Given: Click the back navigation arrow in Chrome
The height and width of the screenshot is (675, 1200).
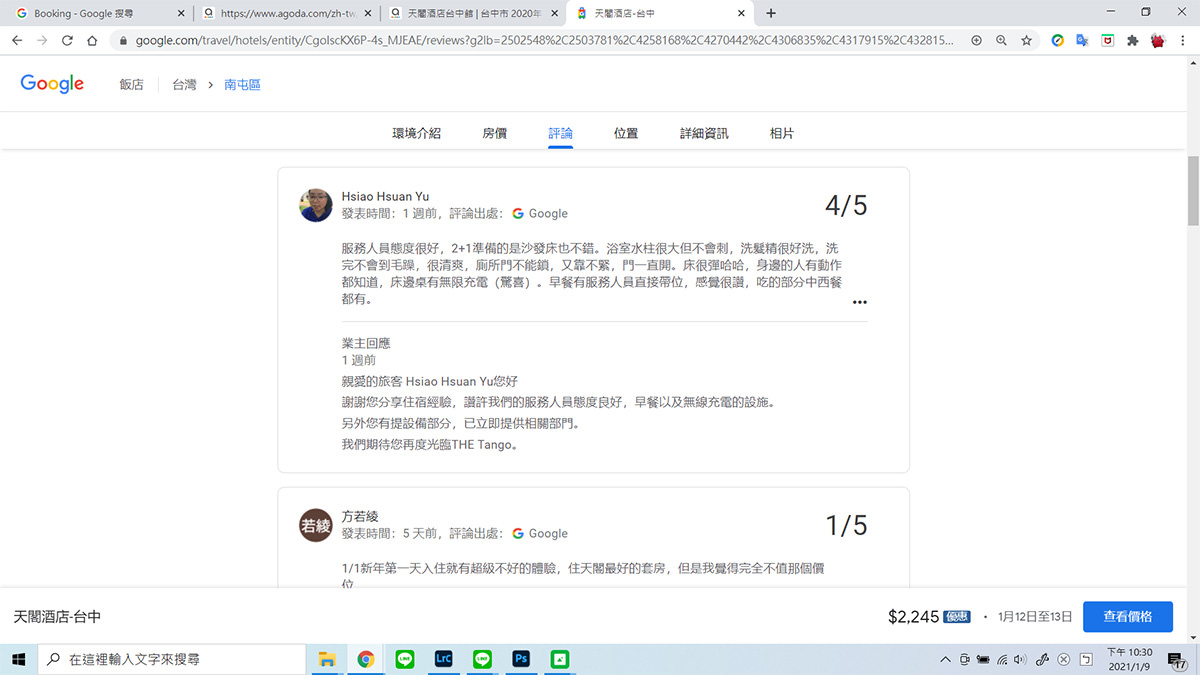Looking at the screenshot, I should (x=17, y=41).
